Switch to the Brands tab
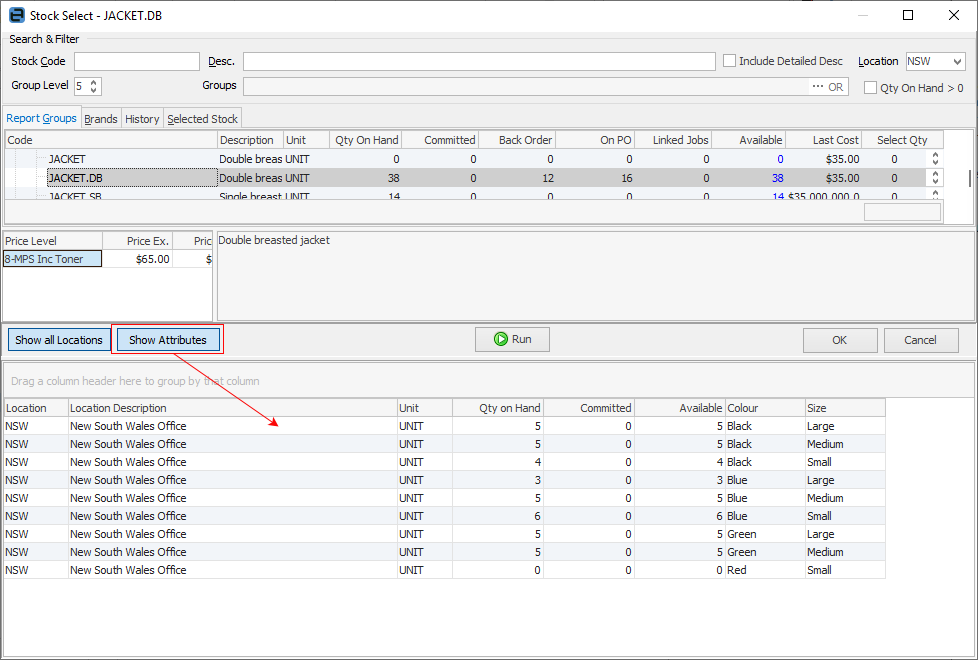 (101, 119)
